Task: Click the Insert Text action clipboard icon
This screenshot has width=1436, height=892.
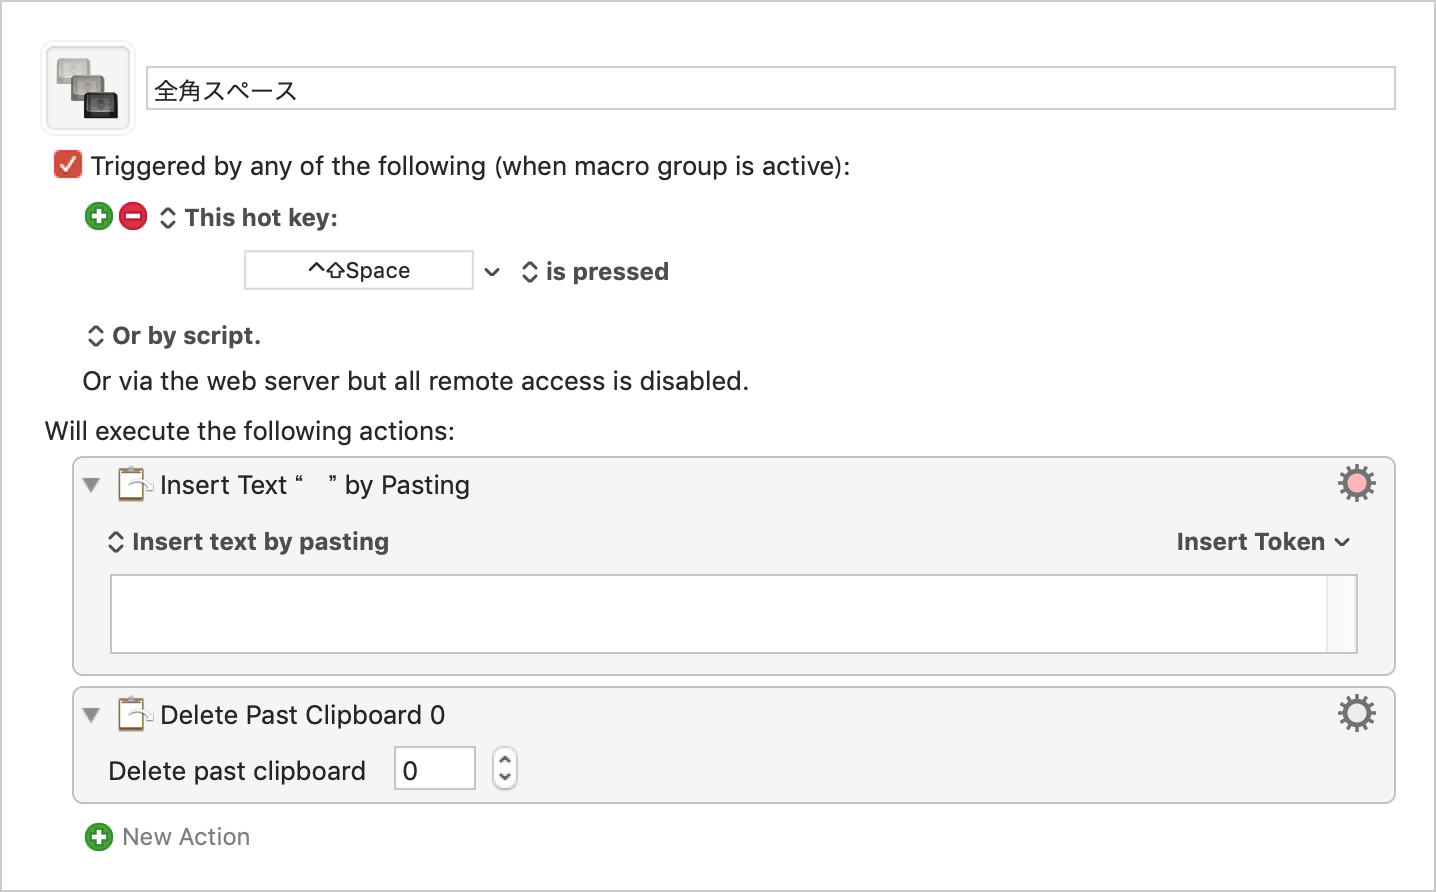Action: [134, 484]
